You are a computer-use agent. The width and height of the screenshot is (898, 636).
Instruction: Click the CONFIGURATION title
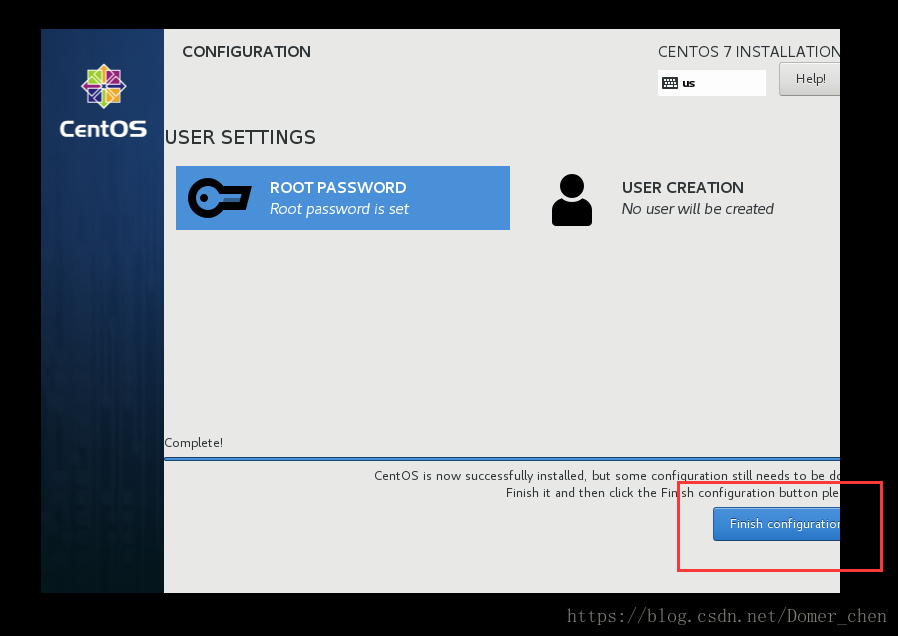coord(246,52)
